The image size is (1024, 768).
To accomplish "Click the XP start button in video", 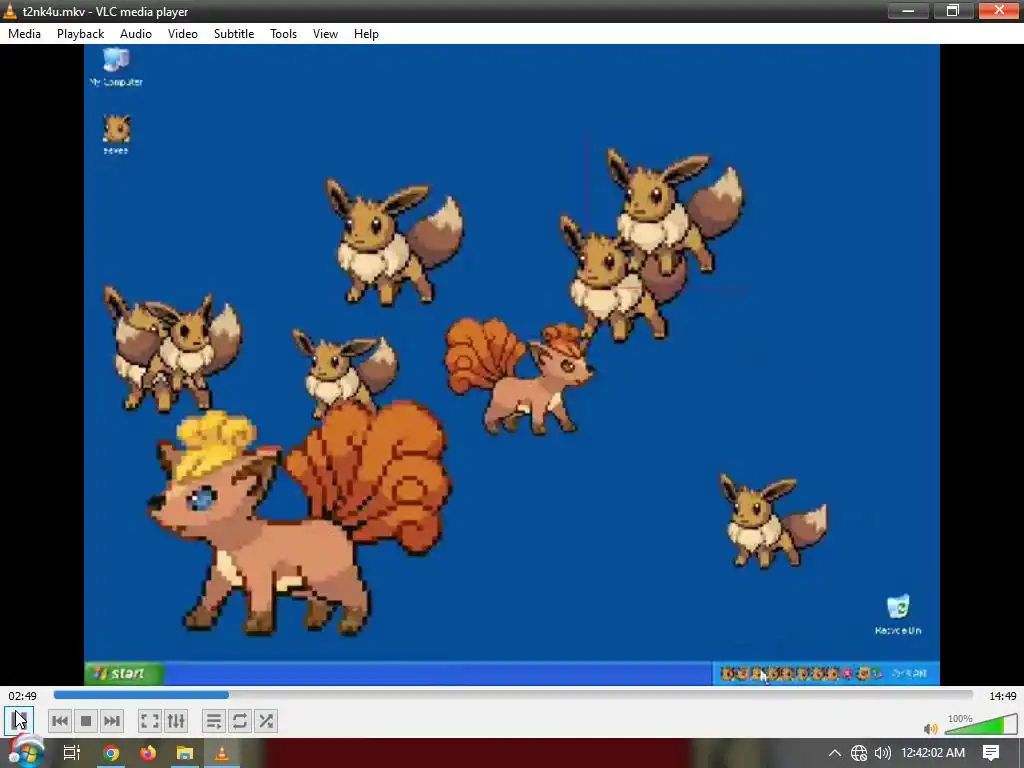I will tap(123, 673).
